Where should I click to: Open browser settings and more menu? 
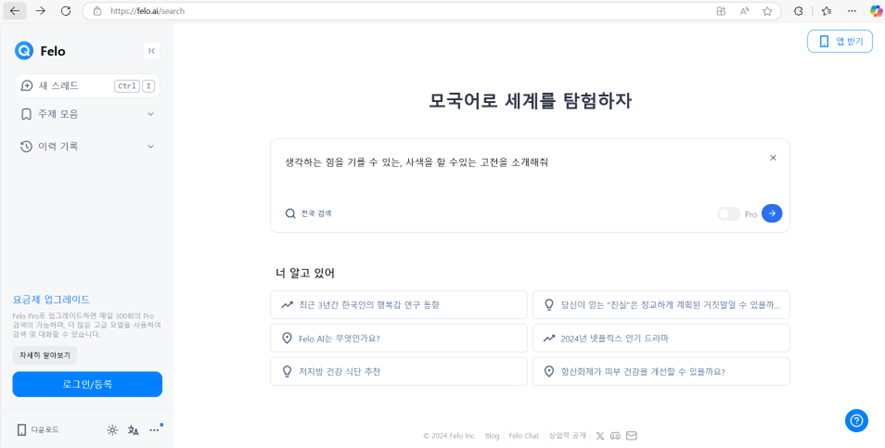(x=852, y=11)
